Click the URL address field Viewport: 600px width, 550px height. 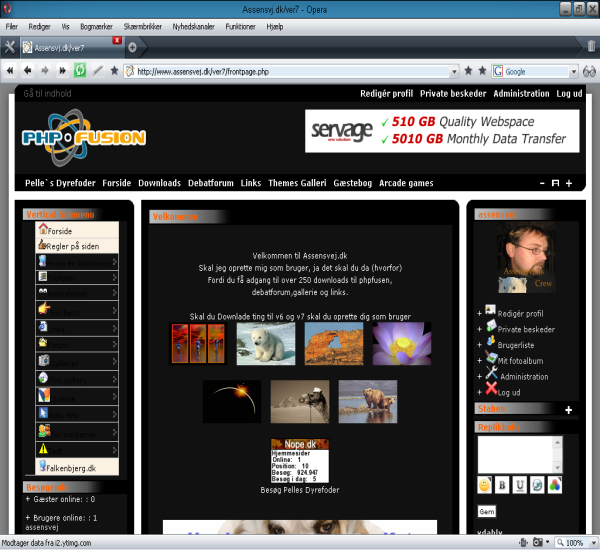tap(291, 72)
